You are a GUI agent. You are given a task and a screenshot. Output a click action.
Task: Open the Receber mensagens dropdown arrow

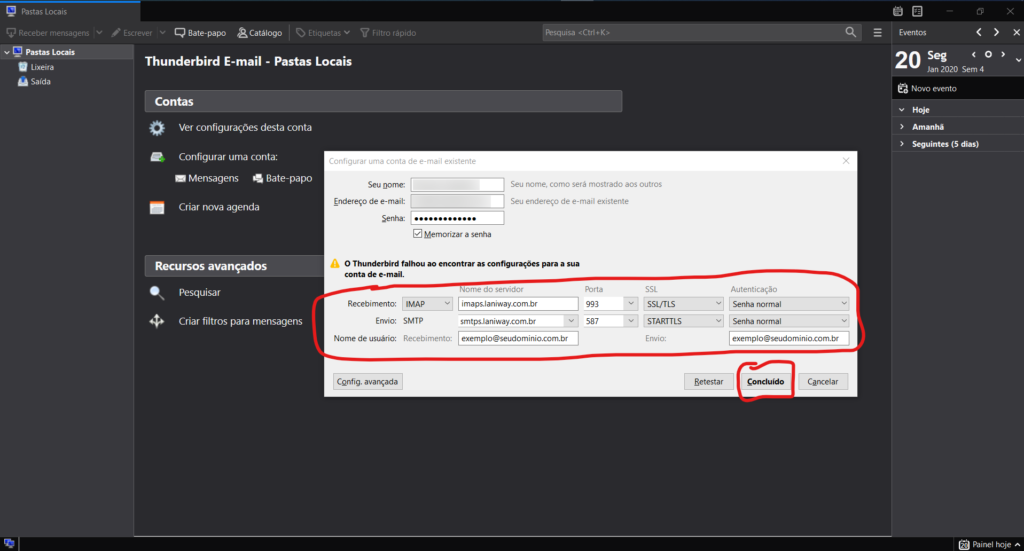(99, 33)
